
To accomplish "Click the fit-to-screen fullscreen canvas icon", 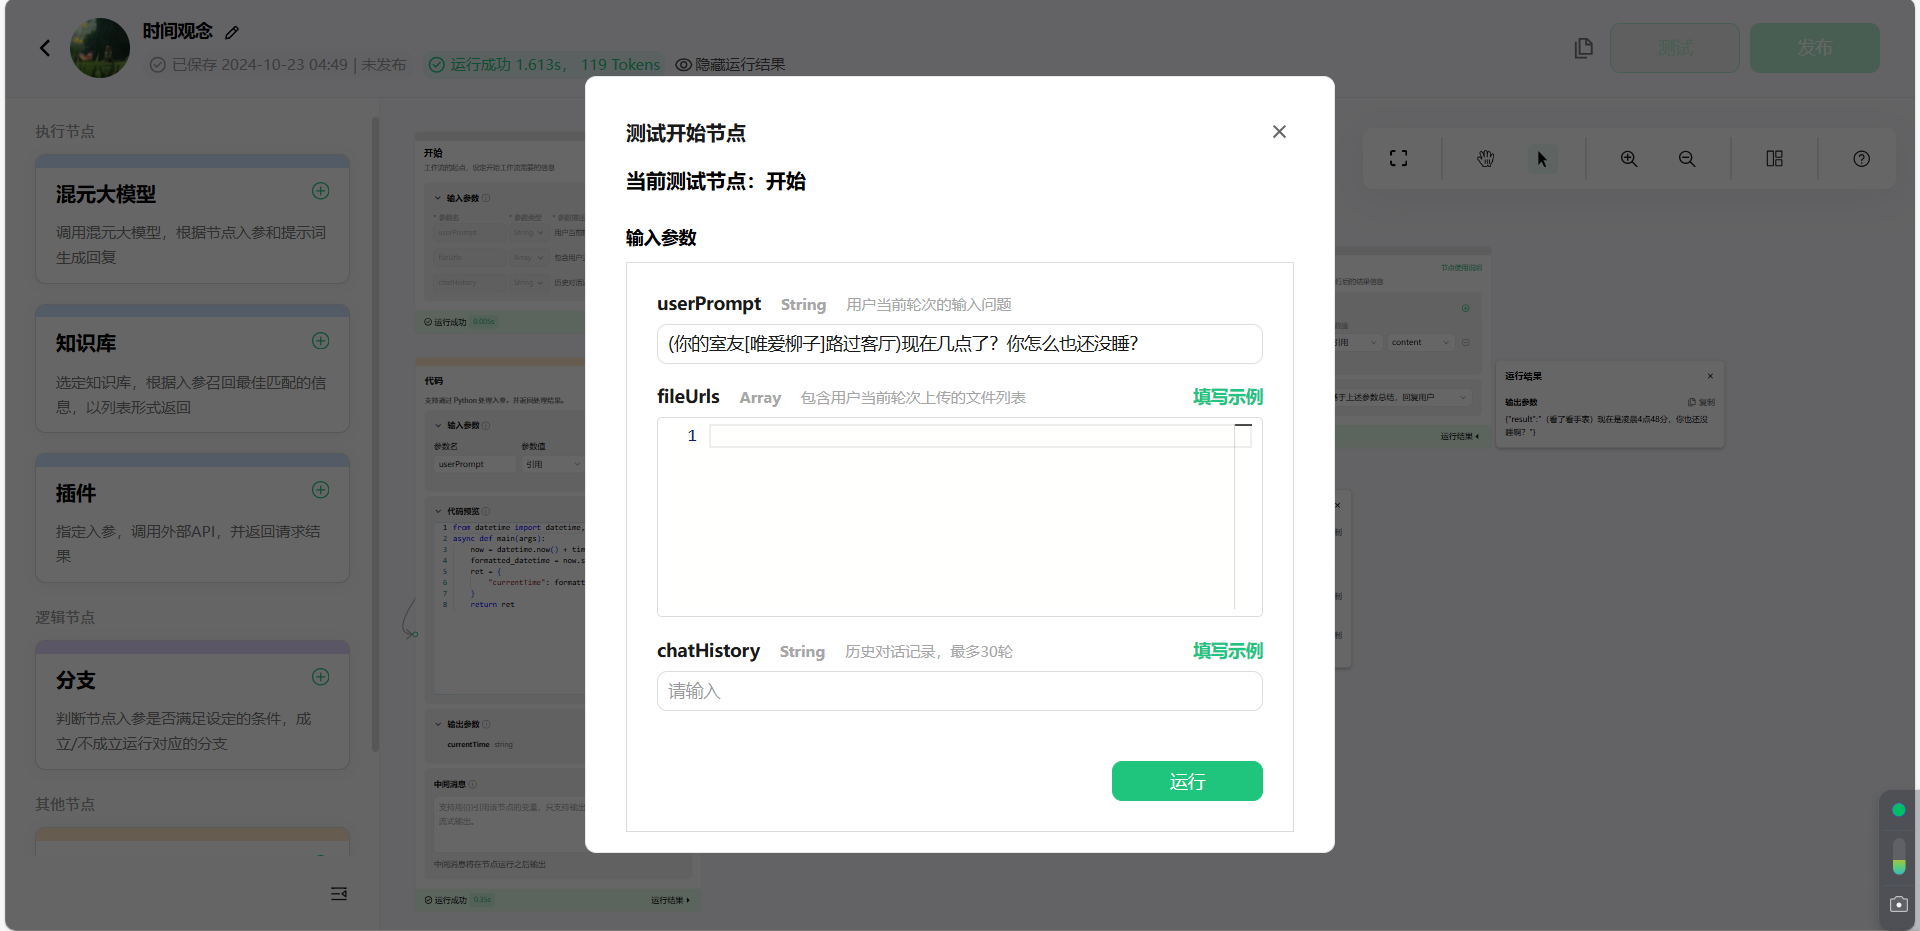I will click(1398, 159).
